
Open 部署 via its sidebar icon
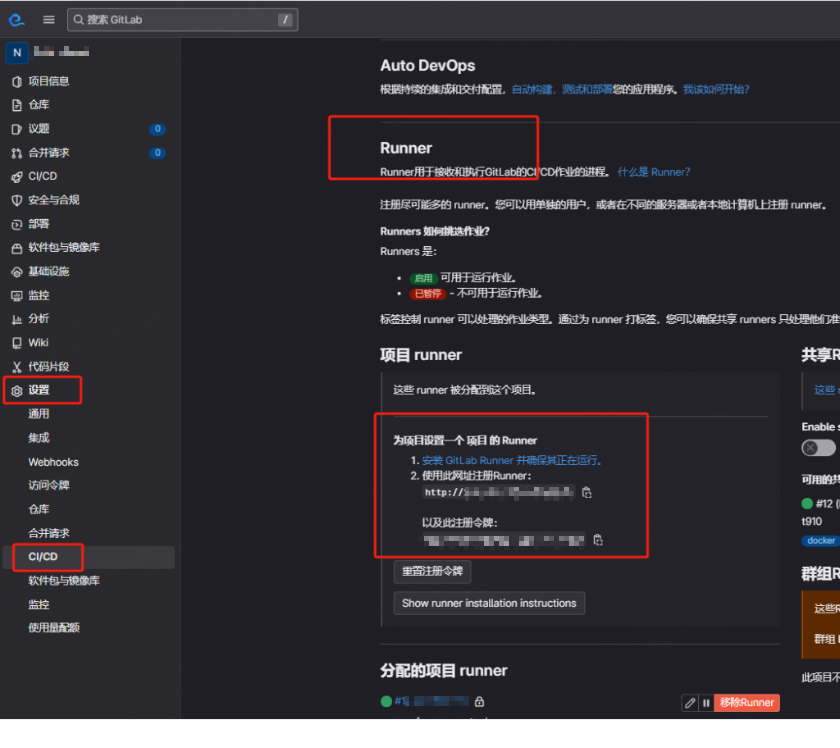[17, 225]
